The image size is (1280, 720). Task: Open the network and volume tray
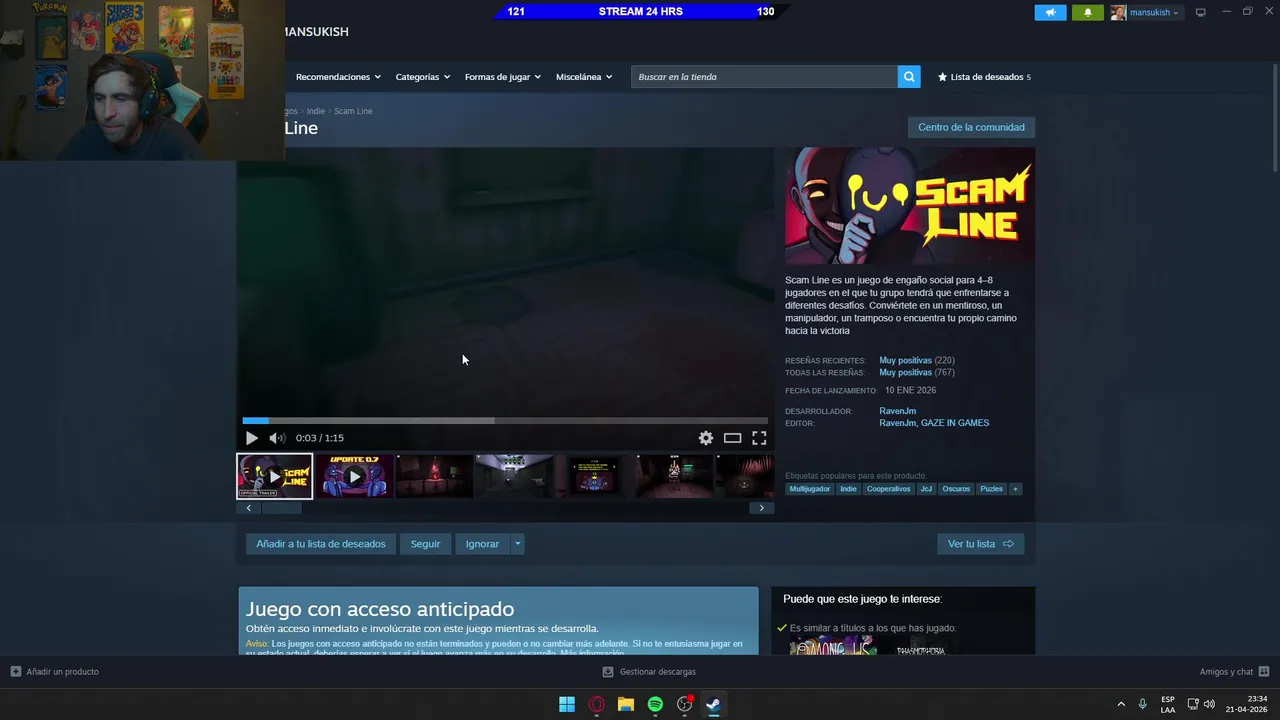(1200, 704)
